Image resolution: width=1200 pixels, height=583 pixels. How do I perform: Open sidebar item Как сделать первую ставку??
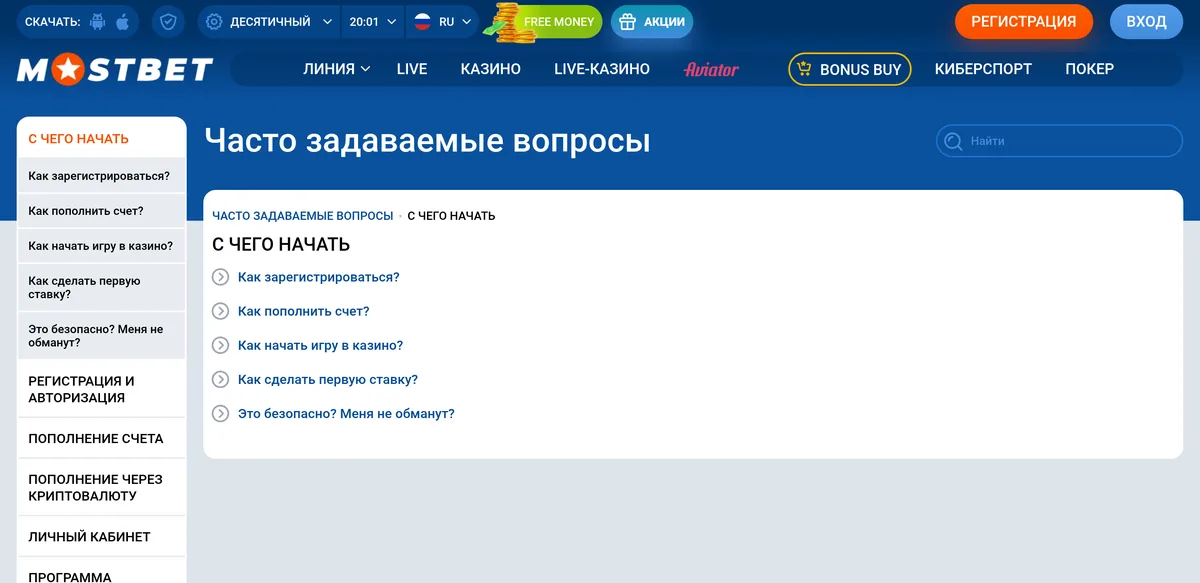click(102, 288)
